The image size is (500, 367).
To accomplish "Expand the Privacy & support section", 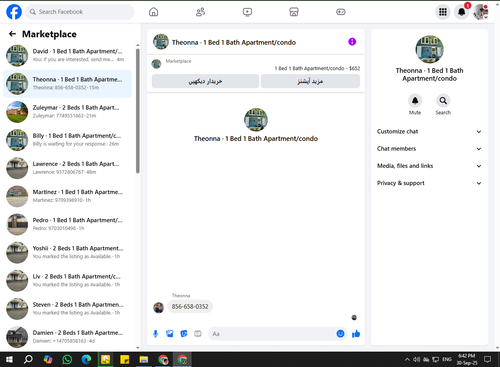I will [429, 183].
